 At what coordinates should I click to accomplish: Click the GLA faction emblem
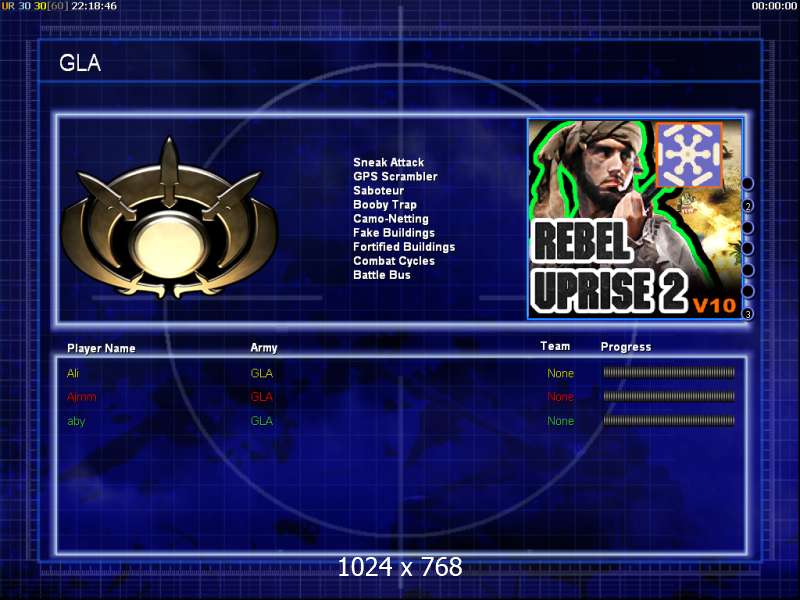point(169,218)
